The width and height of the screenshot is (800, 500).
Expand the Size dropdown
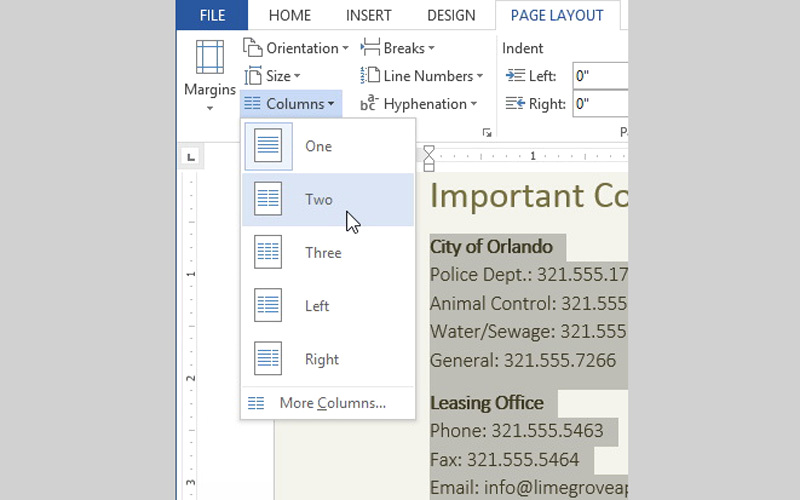272,76
